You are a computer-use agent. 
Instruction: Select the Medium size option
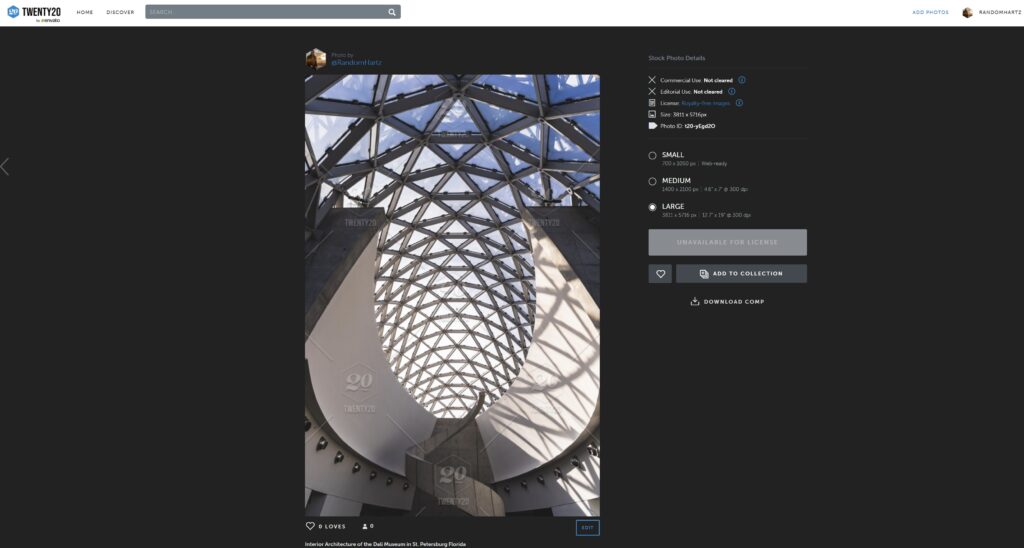tap(652, 182)
